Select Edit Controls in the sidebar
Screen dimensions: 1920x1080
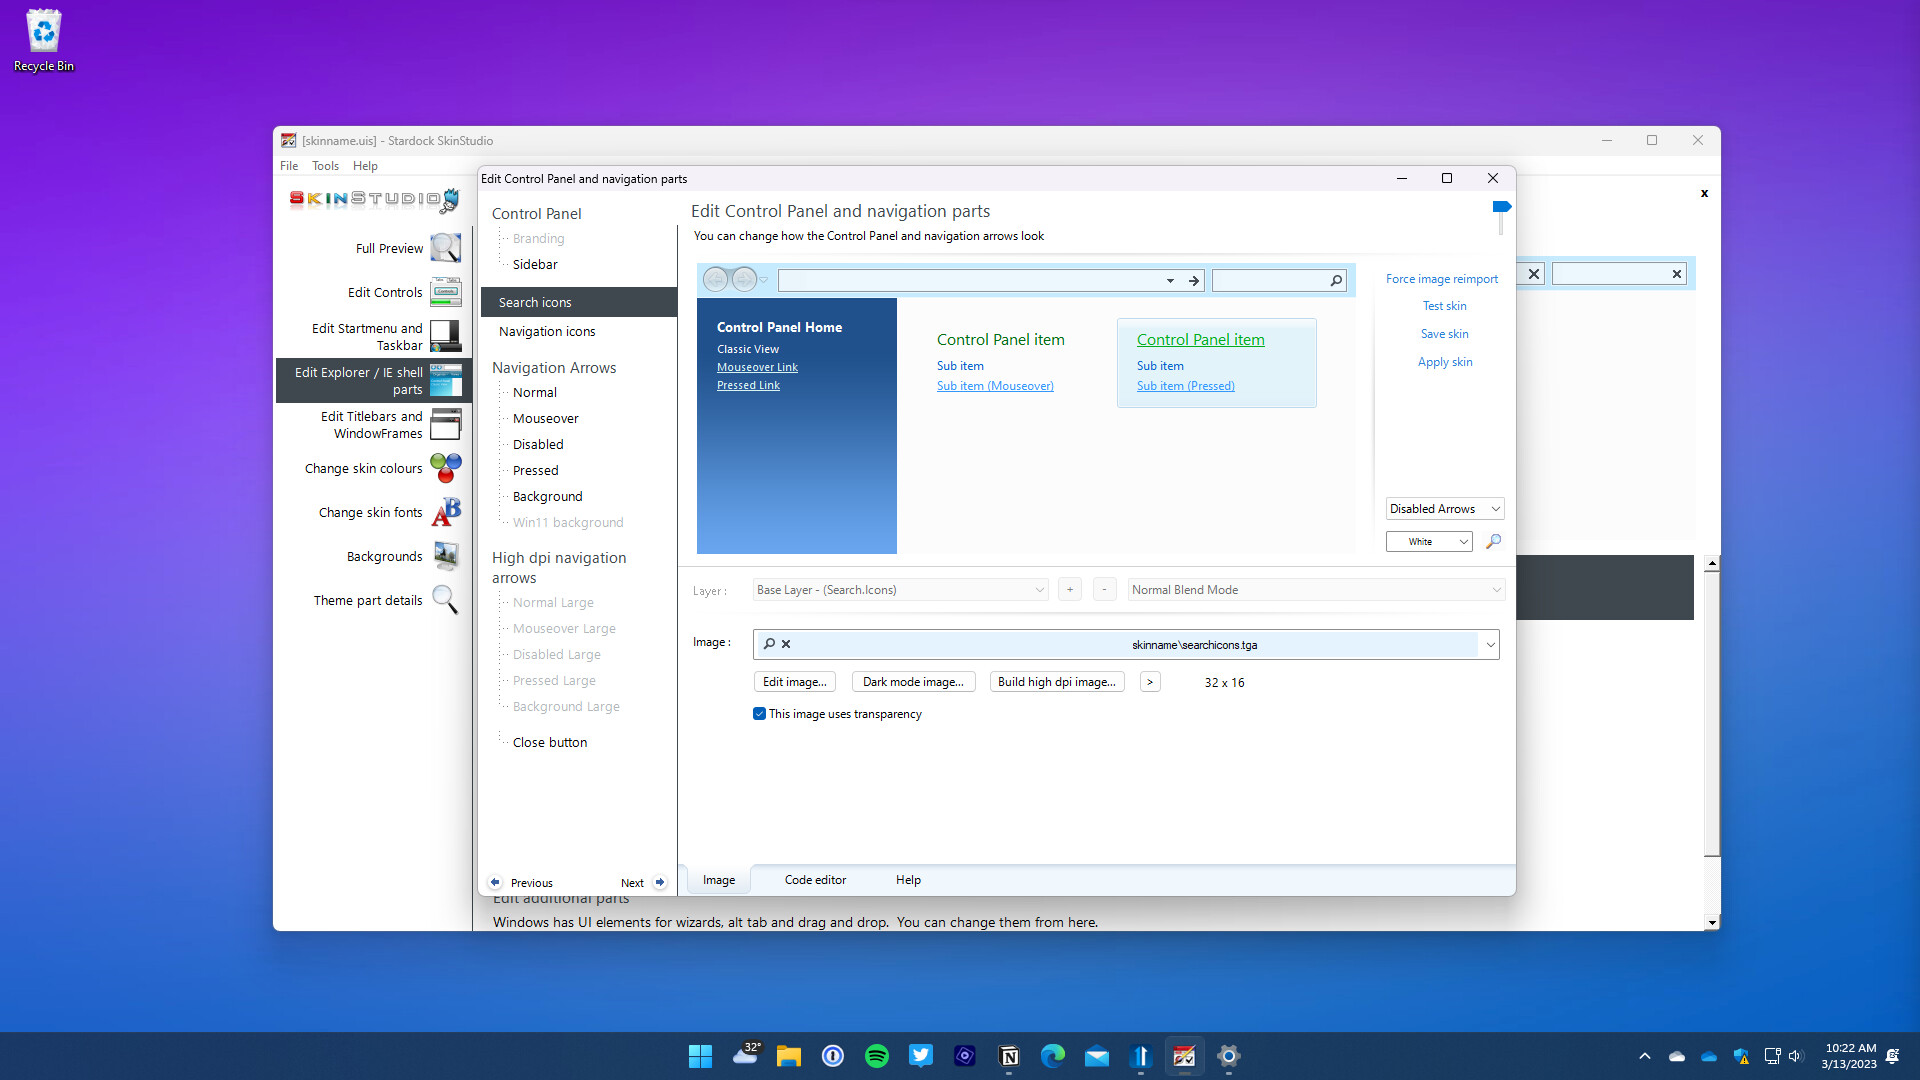tap(384, 292)
